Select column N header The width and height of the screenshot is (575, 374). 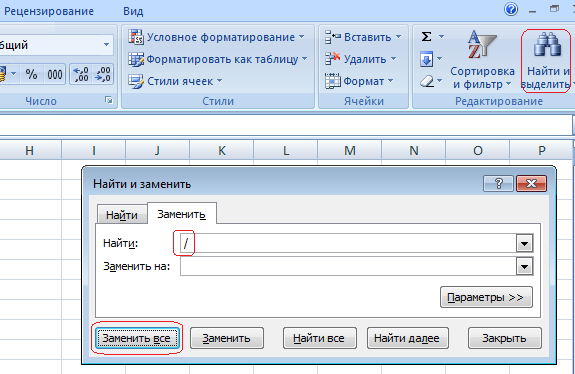click(413, 150)
